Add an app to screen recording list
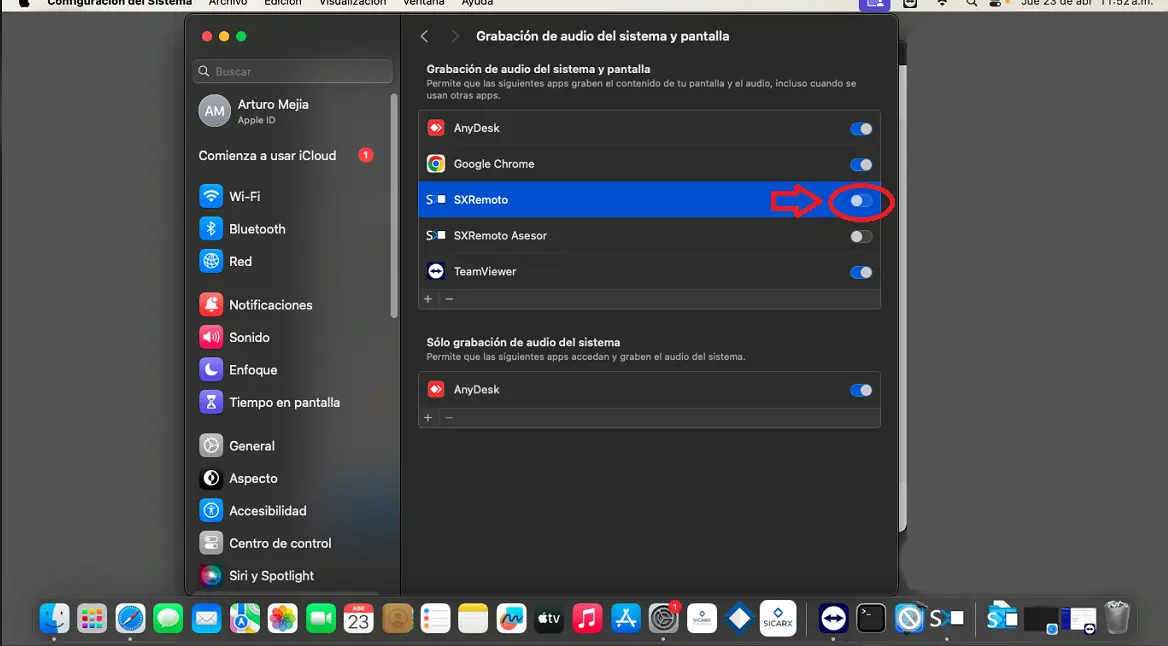The width and height of the screenshot is (1168, 646). click(428, 299)
